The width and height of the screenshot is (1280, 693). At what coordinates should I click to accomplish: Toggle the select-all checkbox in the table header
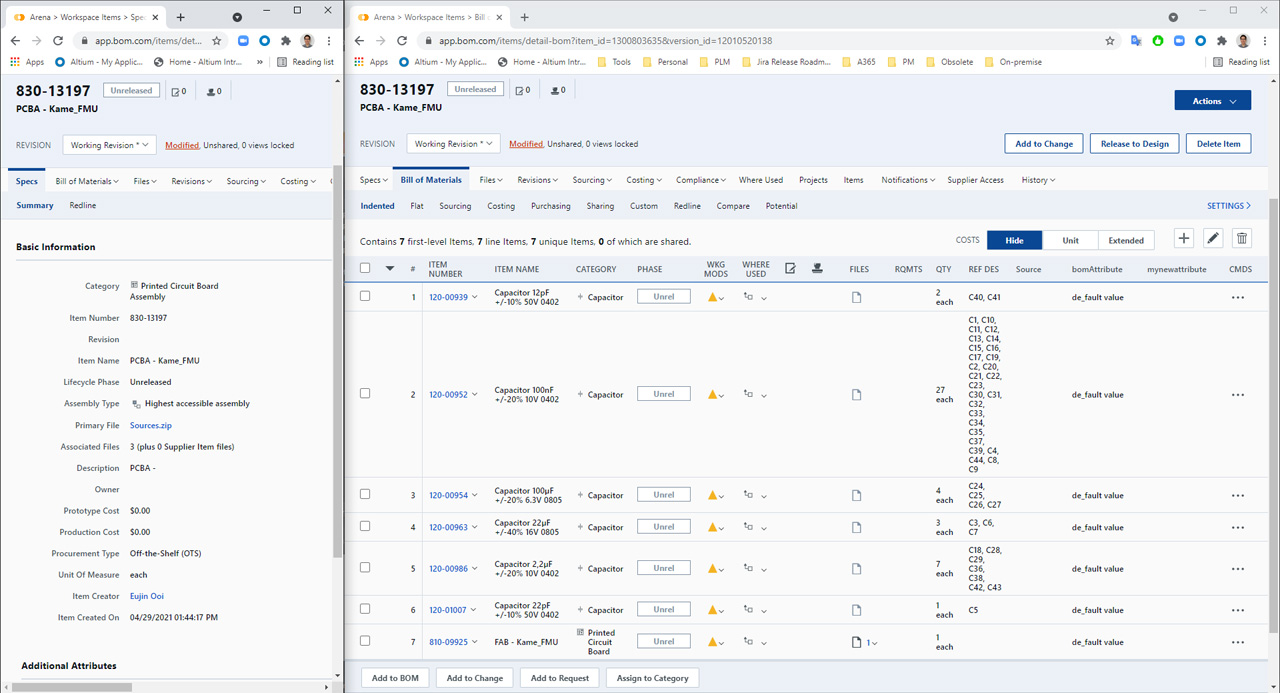(365, 268)
